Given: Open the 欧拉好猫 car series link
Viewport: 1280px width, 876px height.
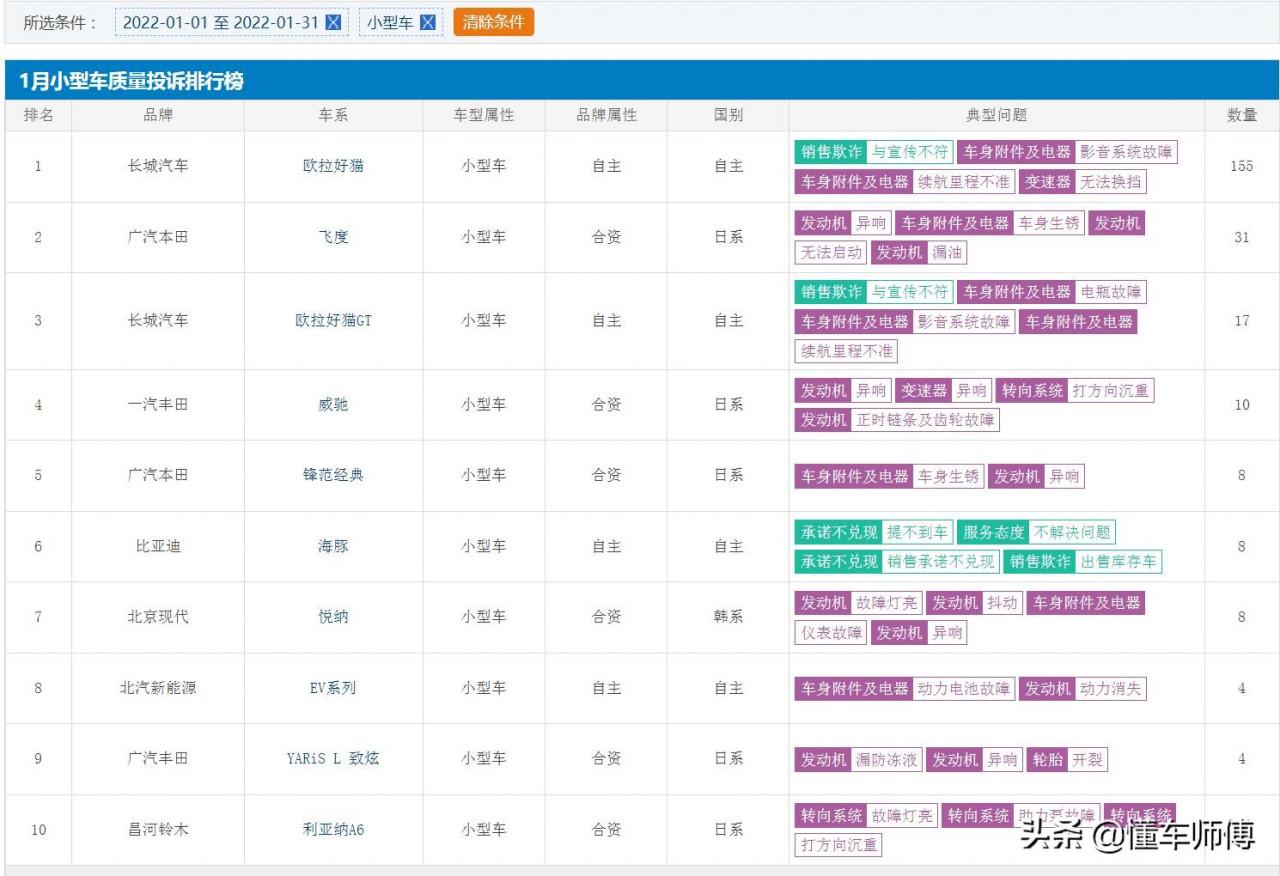Looking at the screenshot, I should pyautogui.click(x=333, y=166).
